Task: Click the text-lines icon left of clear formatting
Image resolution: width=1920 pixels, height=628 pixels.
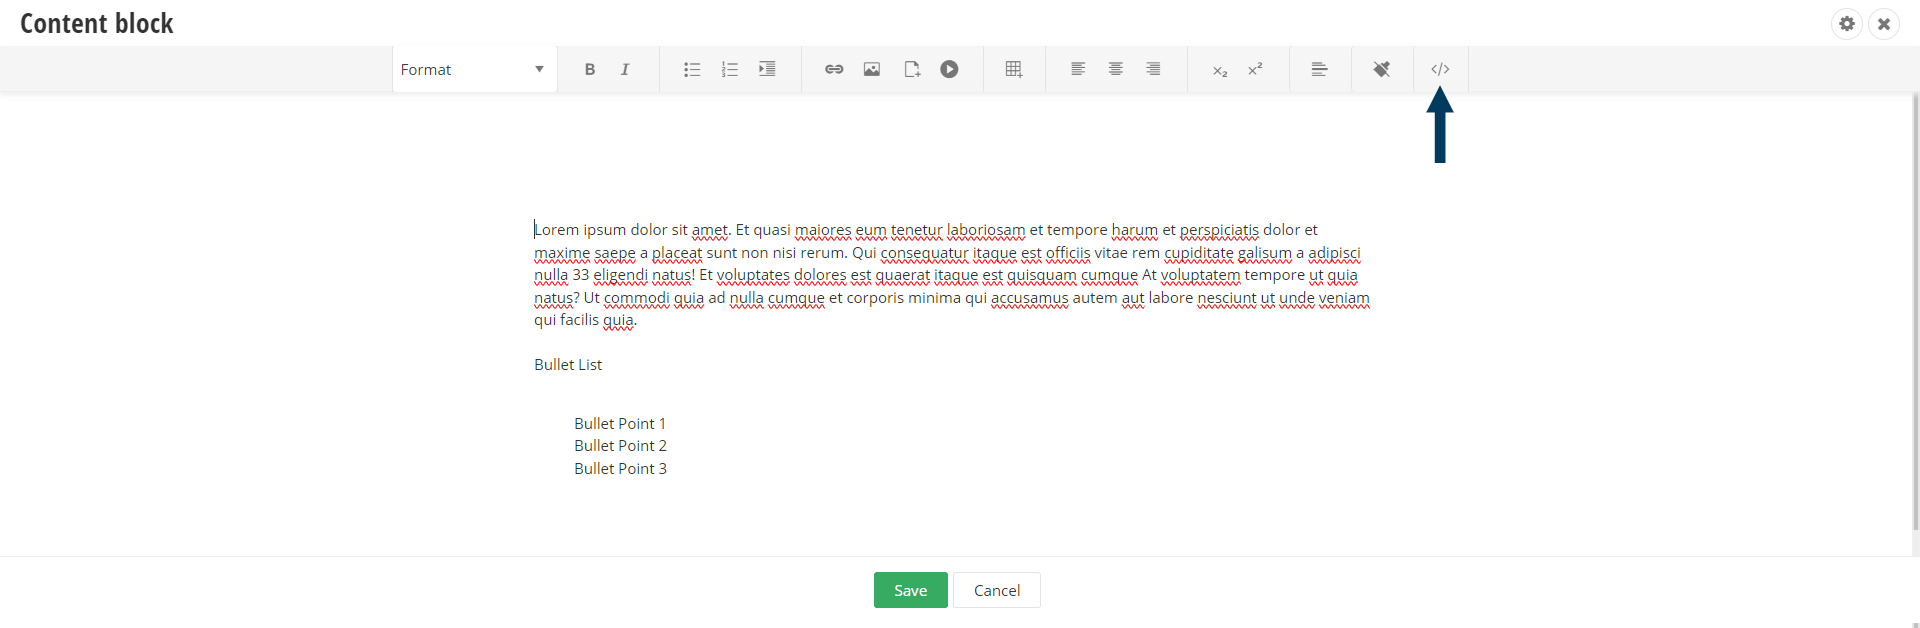Action: click(1320, 69)
